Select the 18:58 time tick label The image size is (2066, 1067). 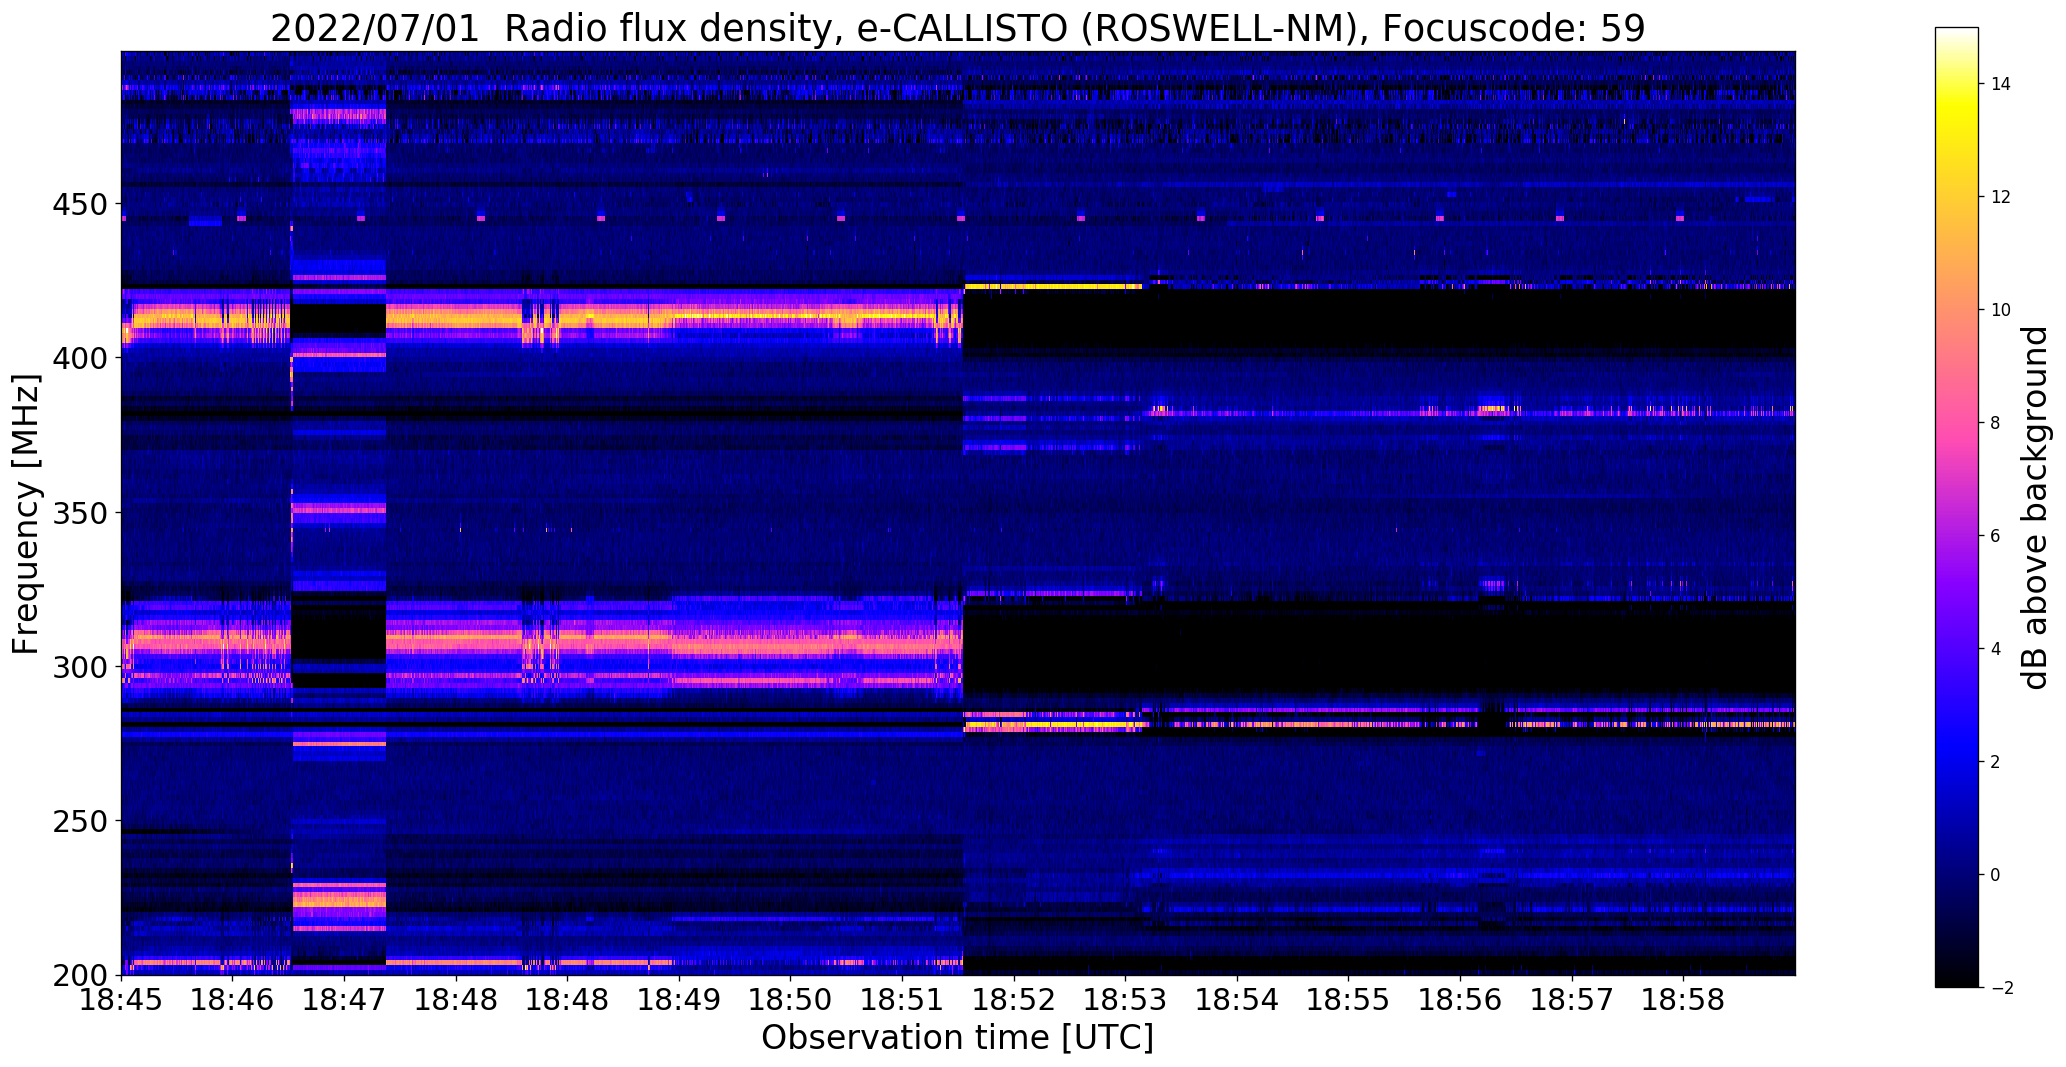point(1683,999)
